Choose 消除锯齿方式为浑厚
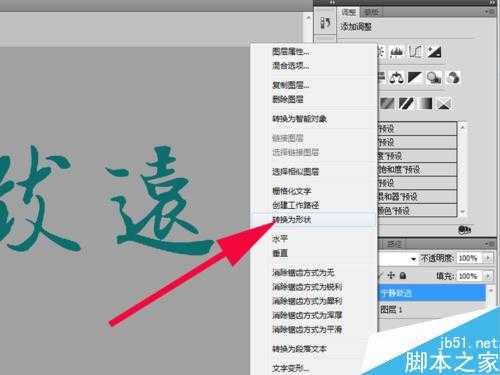Image resolution: width=500 pixels, height=375 pixels. pyautogui.click(x=307, y=315)
